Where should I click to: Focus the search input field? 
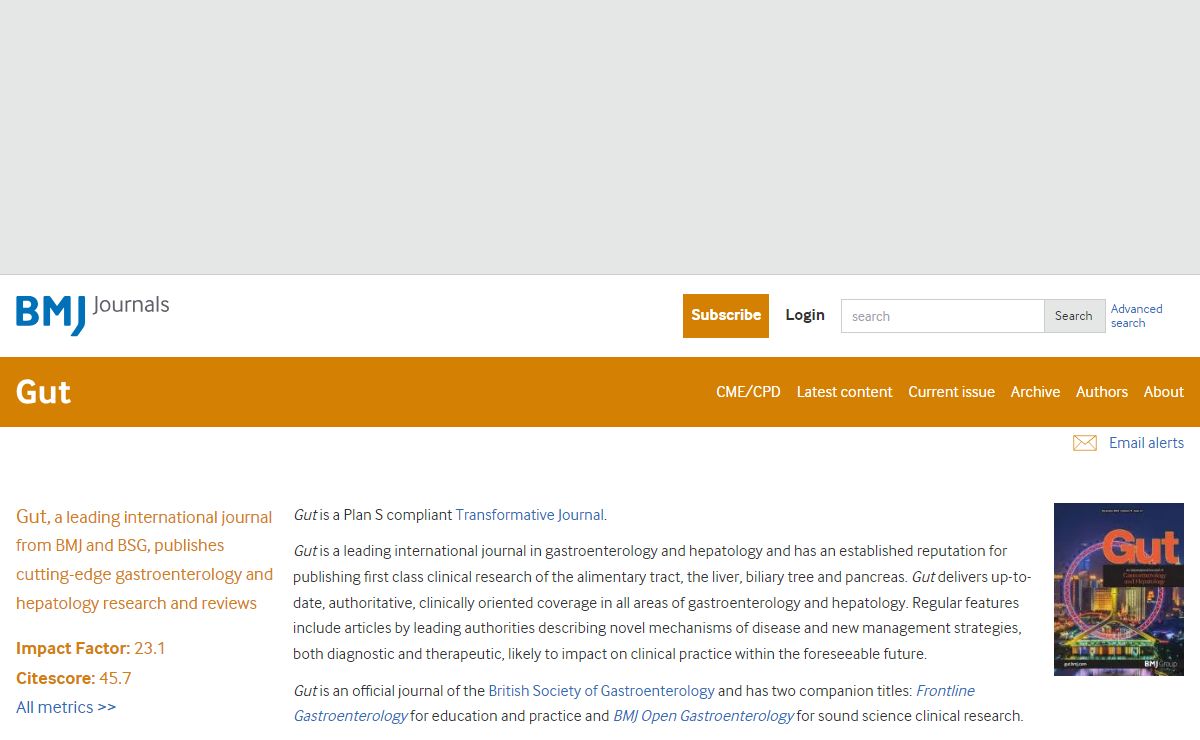pos(942,316)
